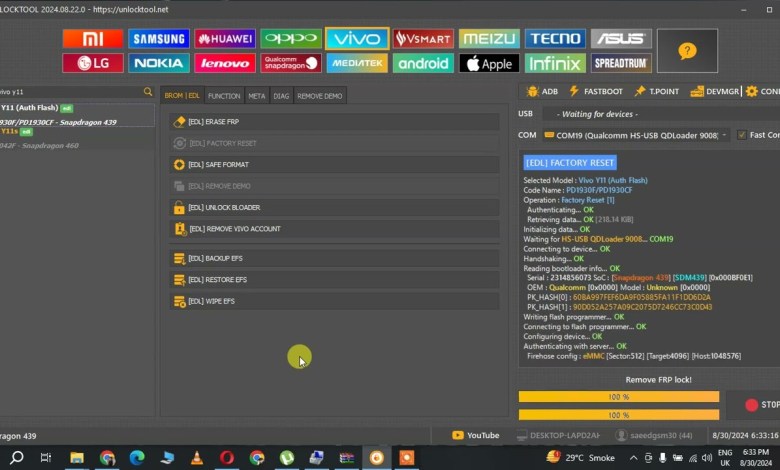
Task: Expand the COM port dropdown
Action: click(724, 135)
